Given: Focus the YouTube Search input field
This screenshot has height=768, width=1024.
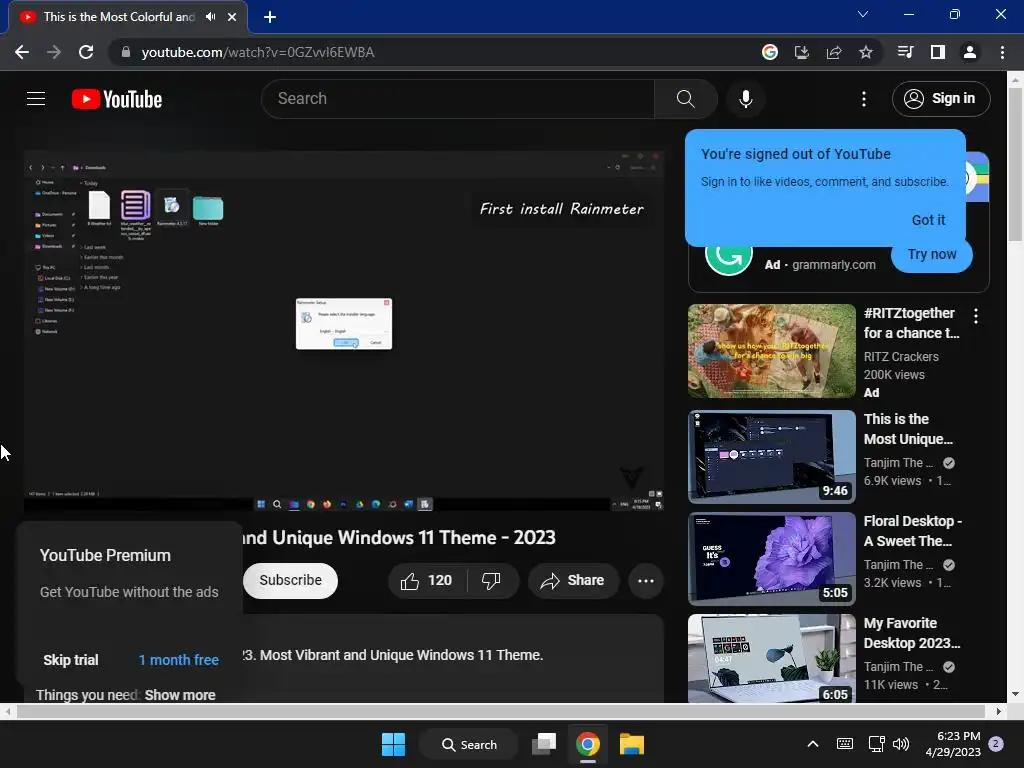Looking at the screenshot, I should pyautogui.click(x=458, y=99).
